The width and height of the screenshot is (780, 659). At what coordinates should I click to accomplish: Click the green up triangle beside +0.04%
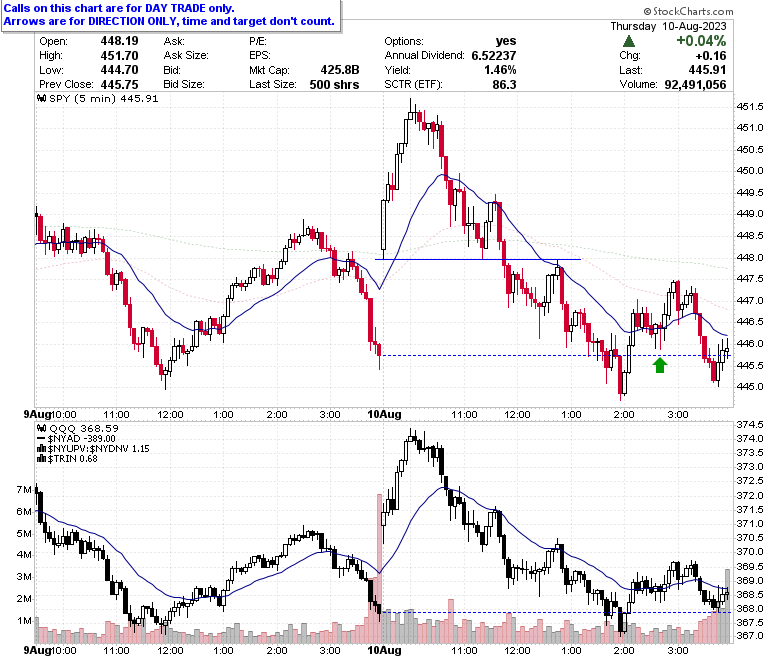(x=629, y=41)
